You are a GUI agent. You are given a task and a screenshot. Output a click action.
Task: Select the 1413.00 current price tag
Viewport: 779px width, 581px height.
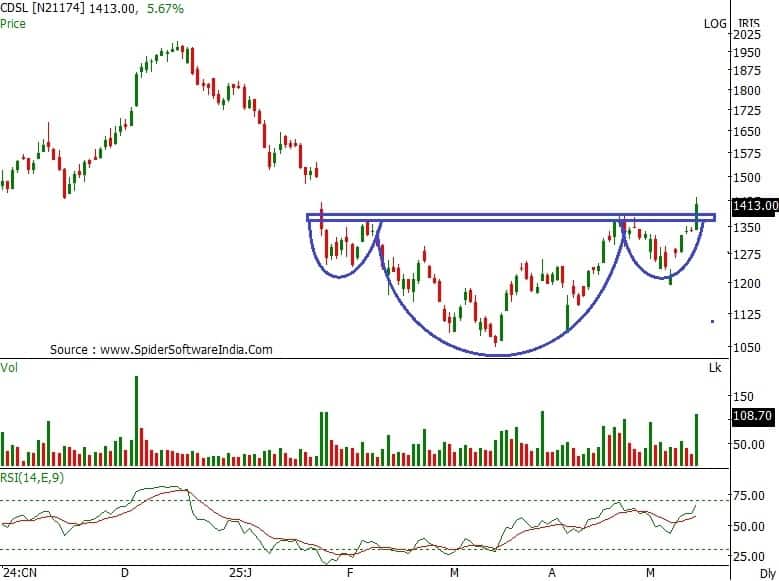(x=755, y=206)
